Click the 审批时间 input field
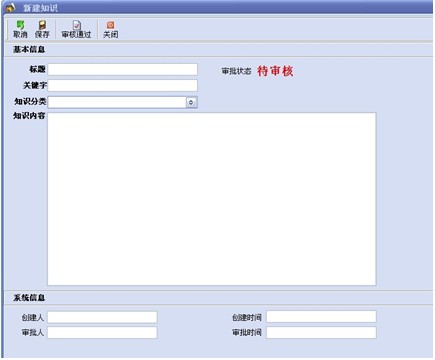Viewport: 435px width, 360px height. (x=321, y=333)
